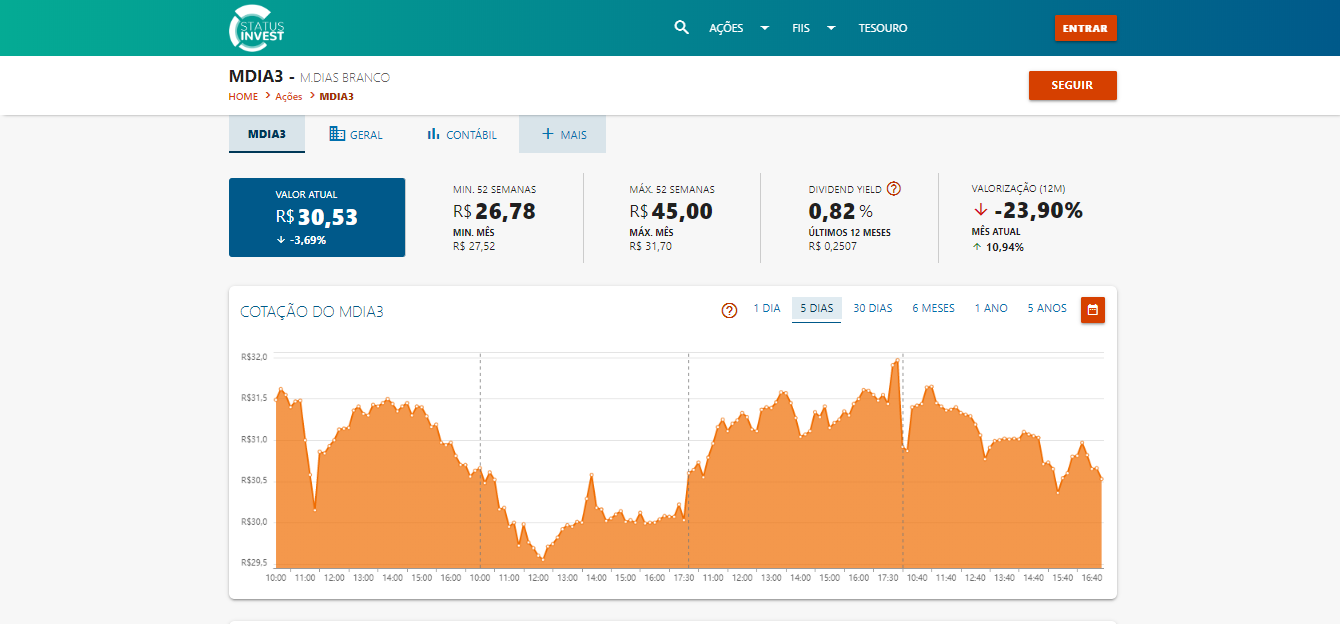Image resolution: width=1340 pixels, height=624 pixels.
Task: Click the building icon on GERAL tab
Action: (x=337, y=134)
